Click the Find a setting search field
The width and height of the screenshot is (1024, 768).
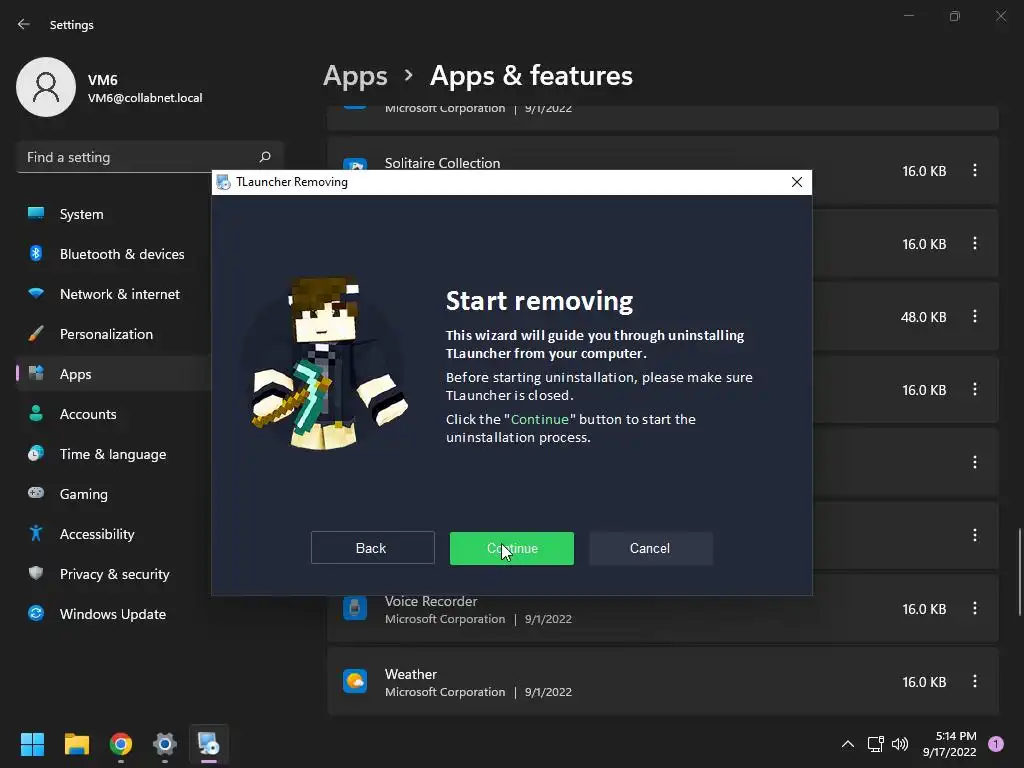coord(150,157)
